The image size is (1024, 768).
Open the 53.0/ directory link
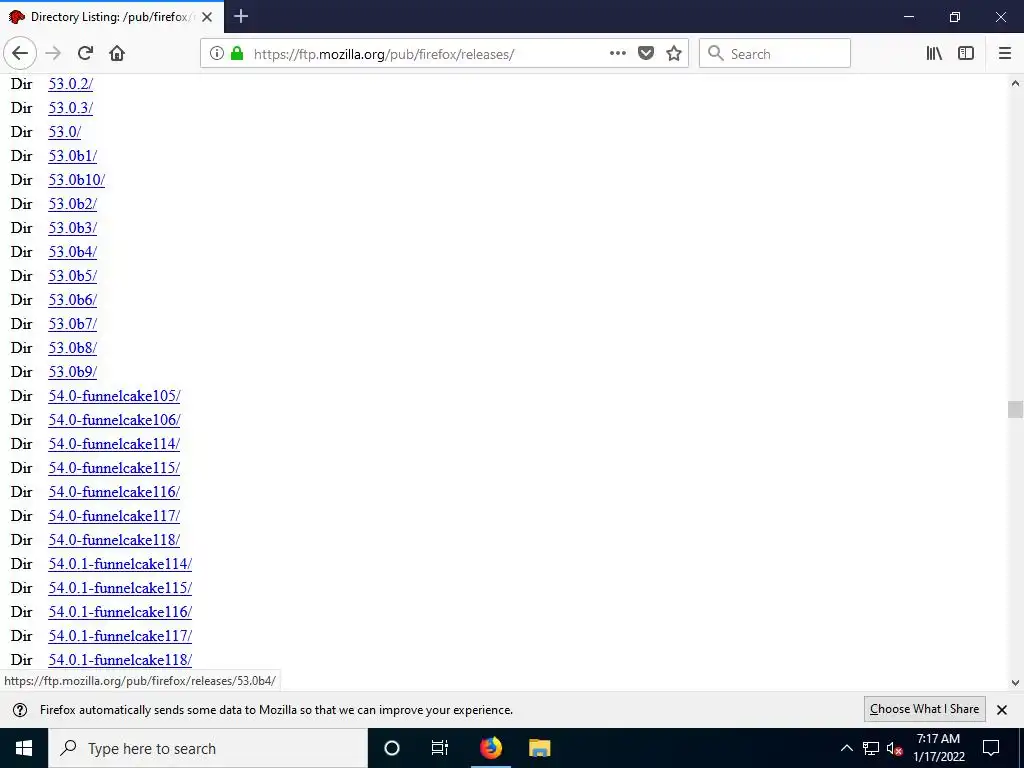65,133
